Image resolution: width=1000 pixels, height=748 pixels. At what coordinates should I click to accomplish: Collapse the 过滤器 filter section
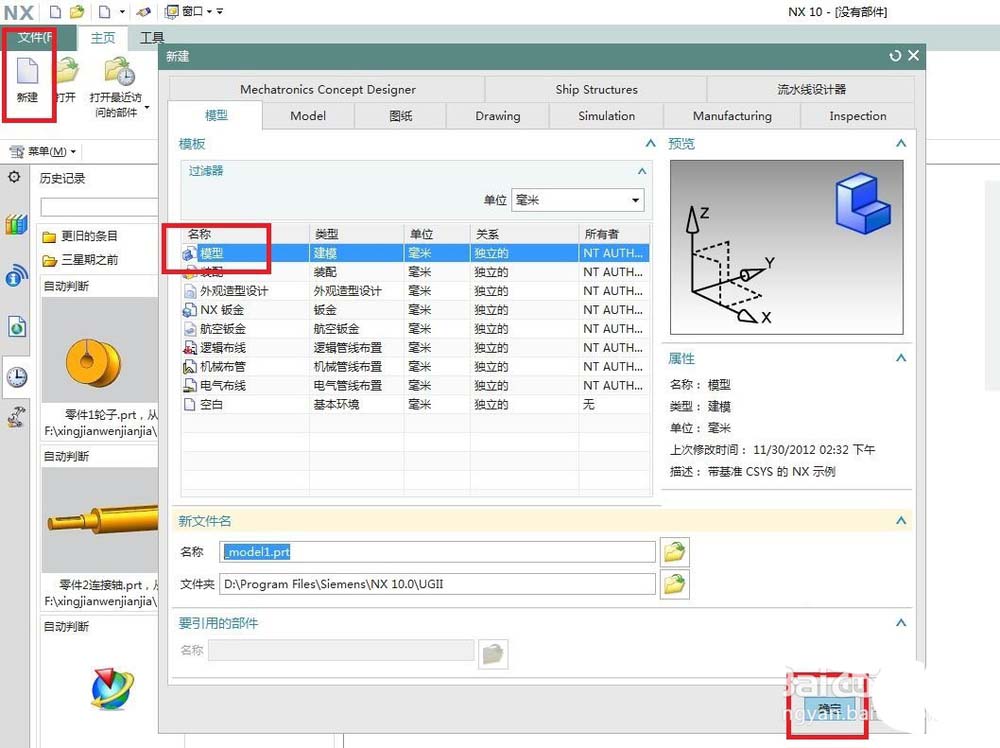(642, 171)
